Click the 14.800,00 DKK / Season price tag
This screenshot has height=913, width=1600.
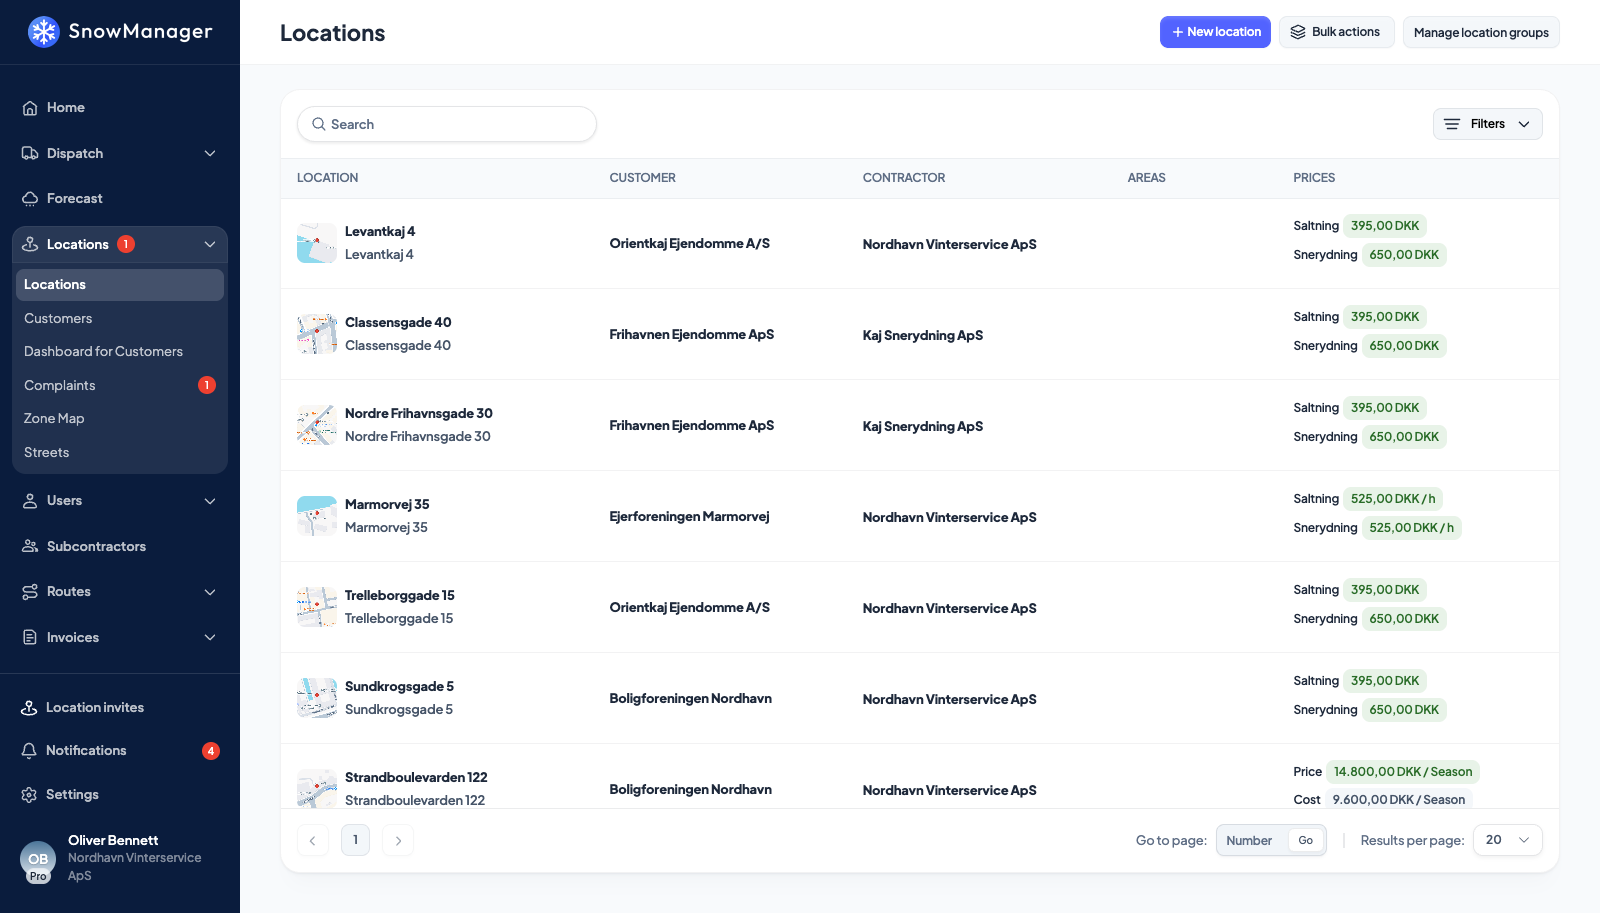point(1403,772)
